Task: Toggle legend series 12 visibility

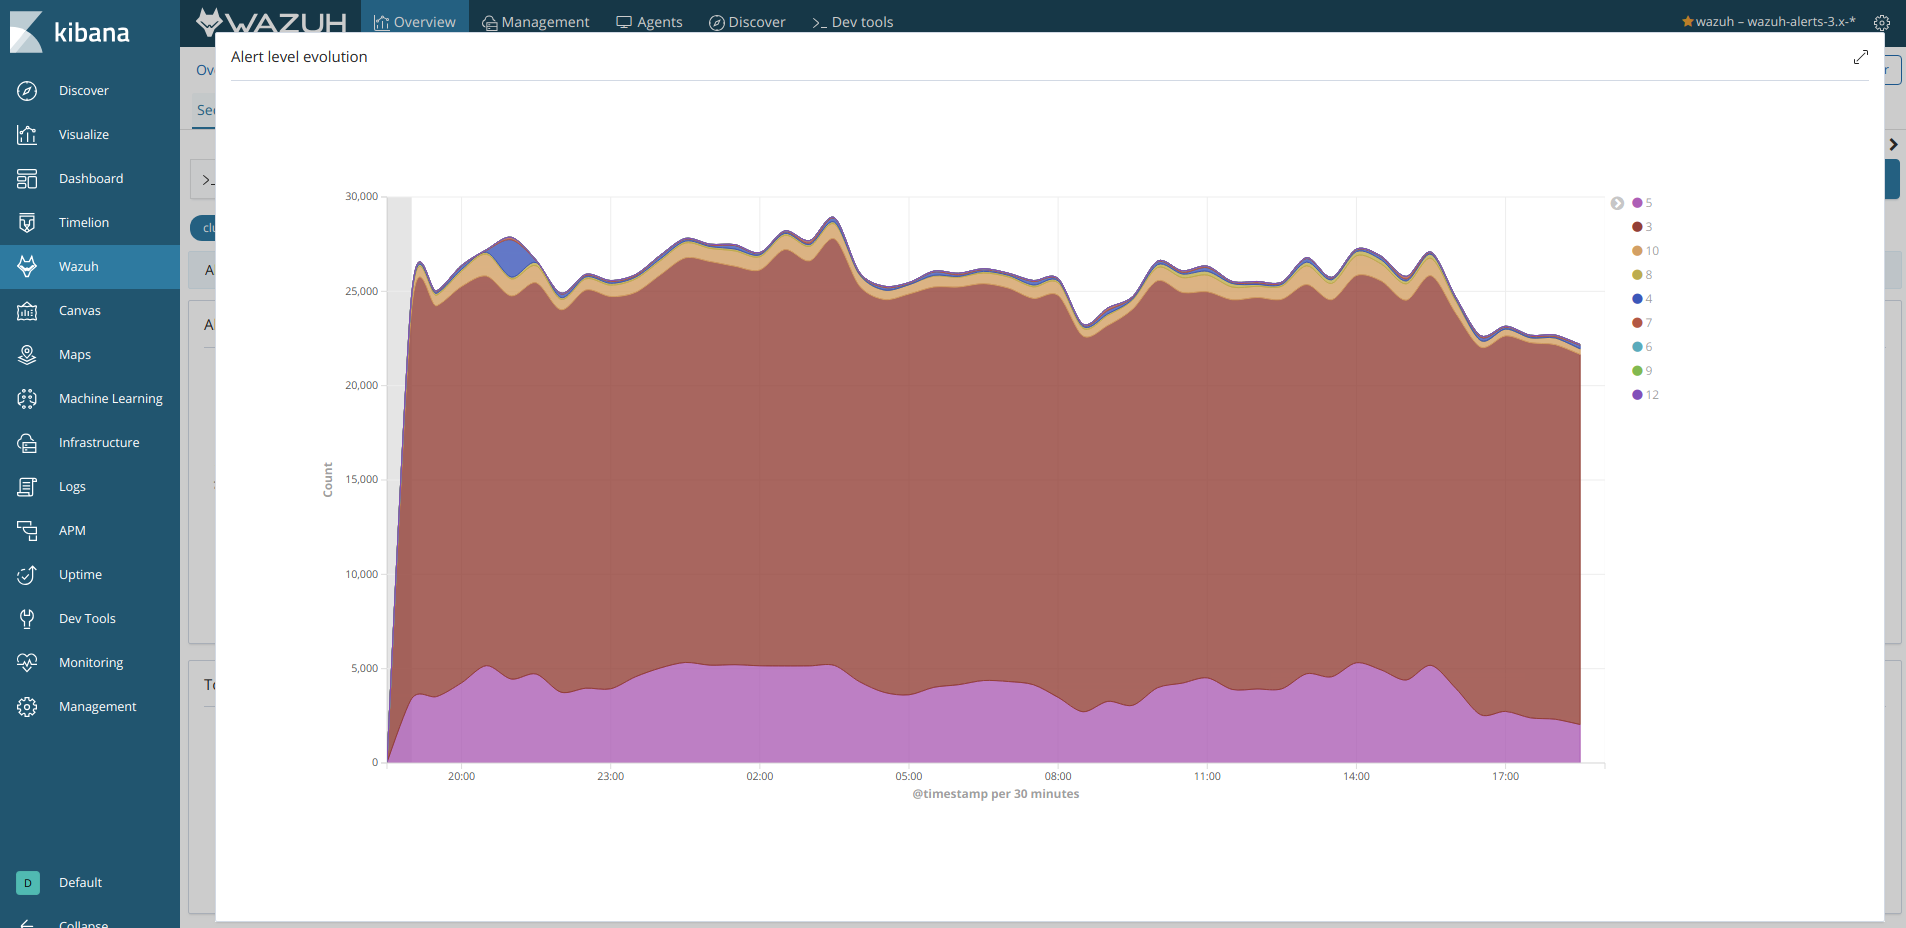Action: pos(1651,395)
